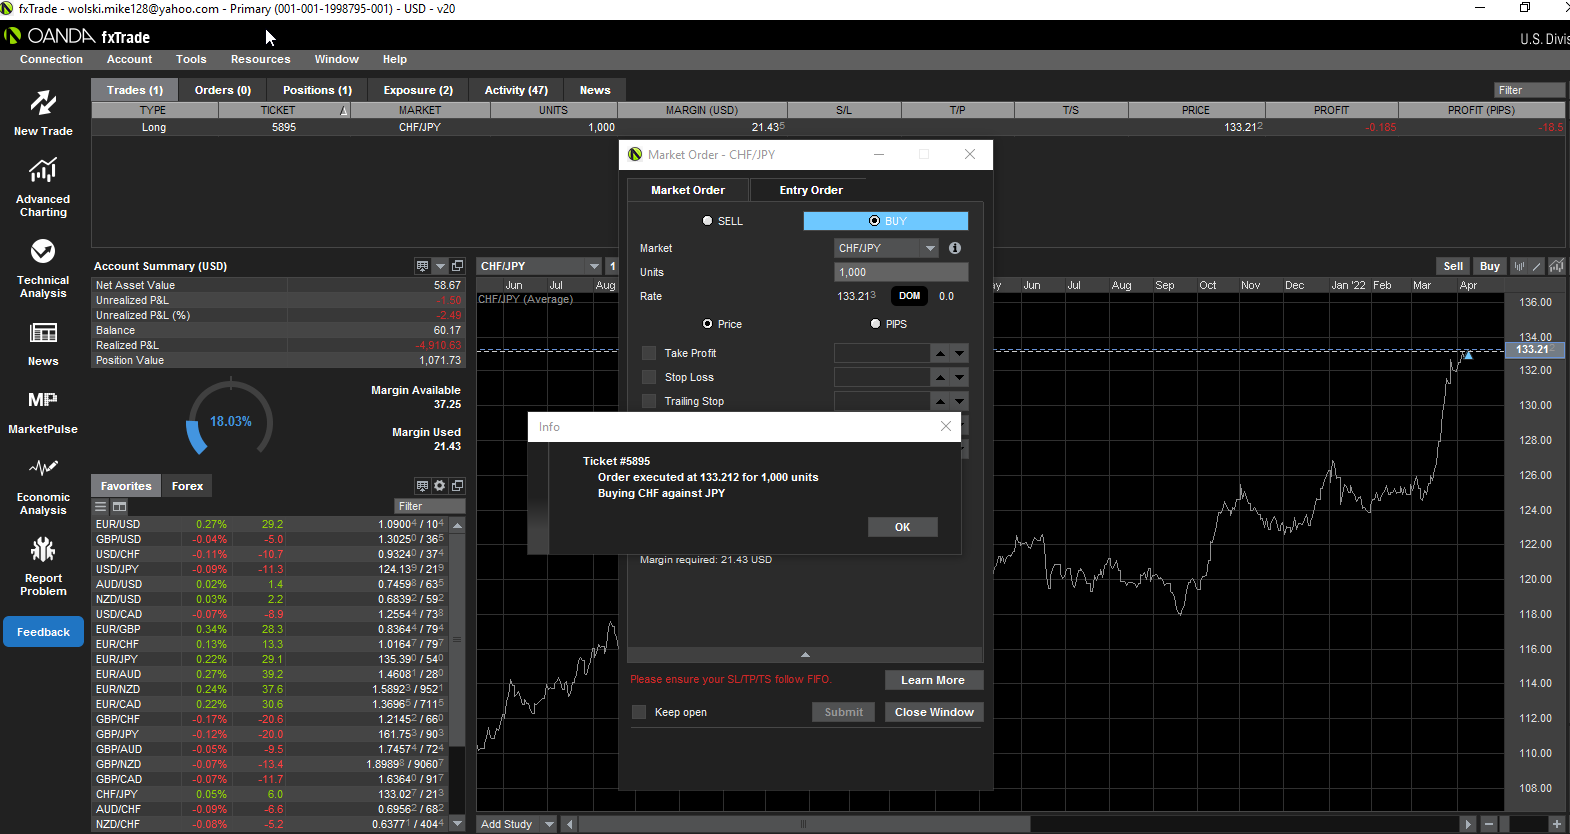Launch Technical Analysis tool
Image resolution: width=1570 pixels, height=834 pixels.
pos(43,251)
